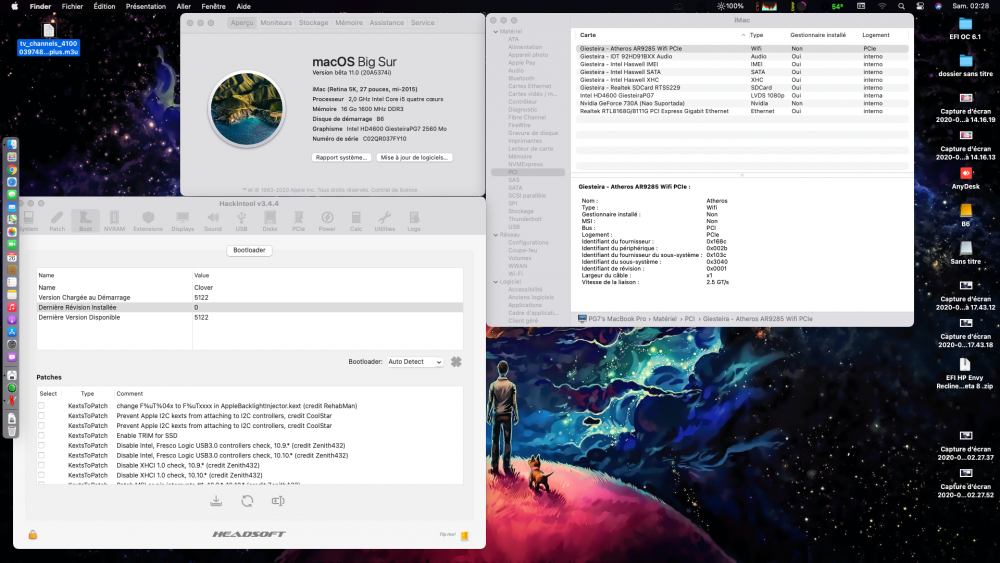This screenshot has width=1000, height=563.
Task: Select the Boot toolbar icon in Hackintool
Action: tap(85, 221)
